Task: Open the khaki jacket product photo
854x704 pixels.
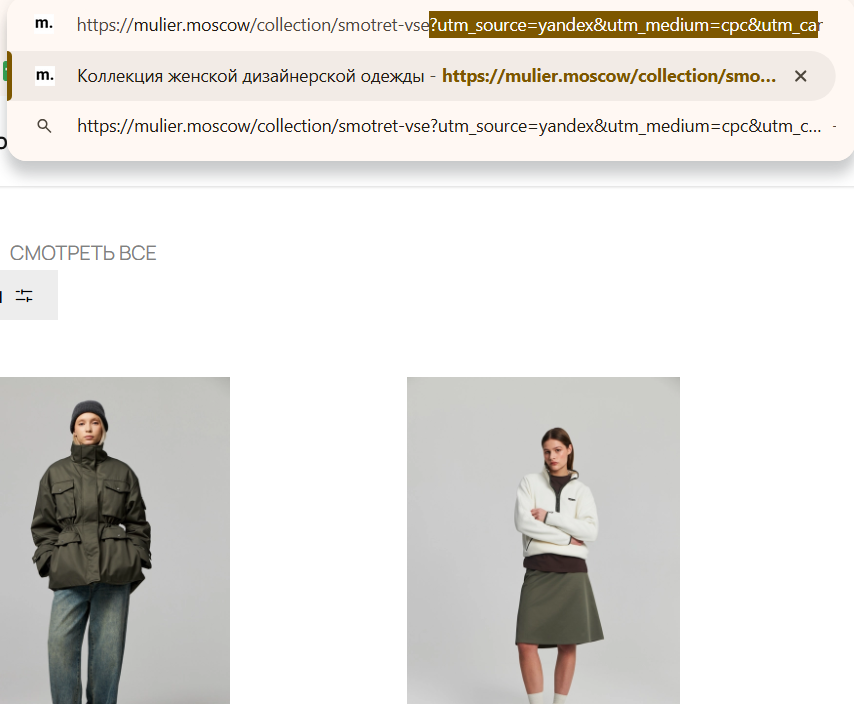Action: 115,540
